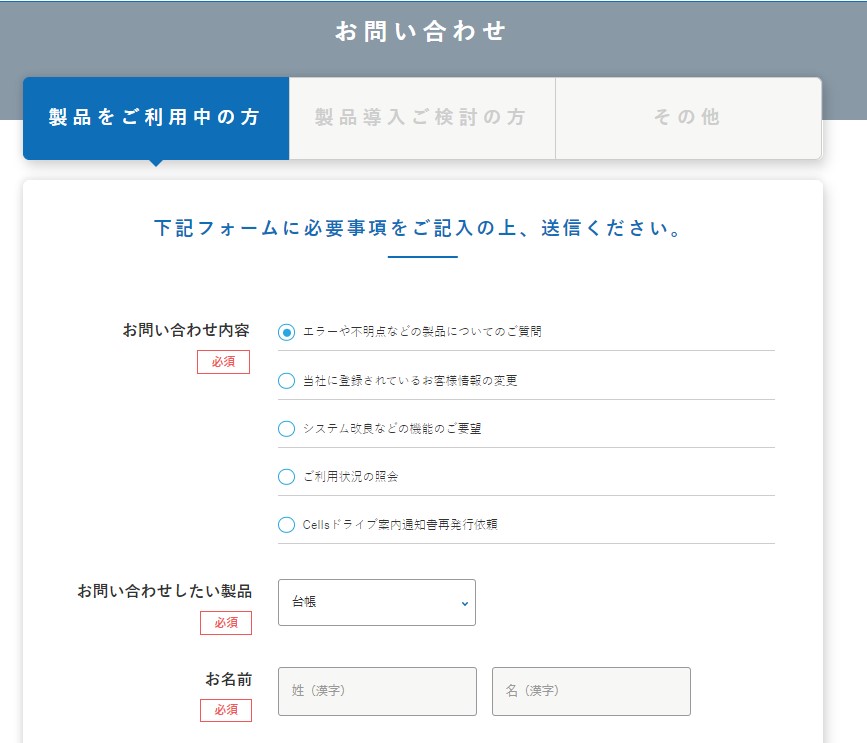Click the 必須 badge under お問い合わせ内容
Image resolution: width=867 pixels, height=743 pixels.
pyautogui.click(x=224, y=362)
